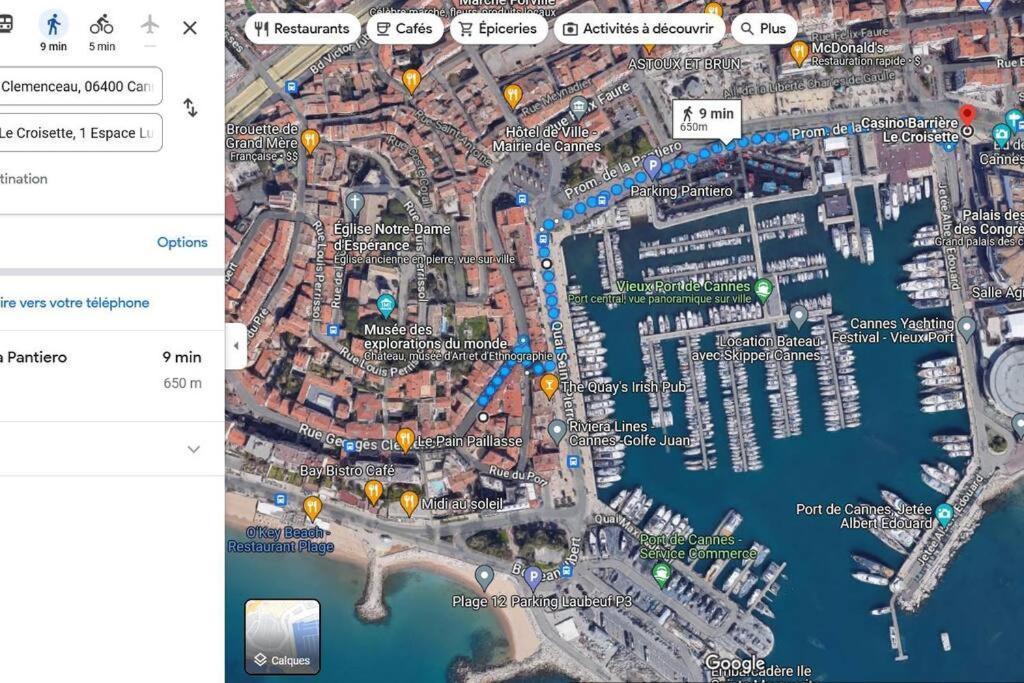Screen dimensions: 1024x683
Task: Filter map by Restaurants
Action: click(x=302, y=29)
